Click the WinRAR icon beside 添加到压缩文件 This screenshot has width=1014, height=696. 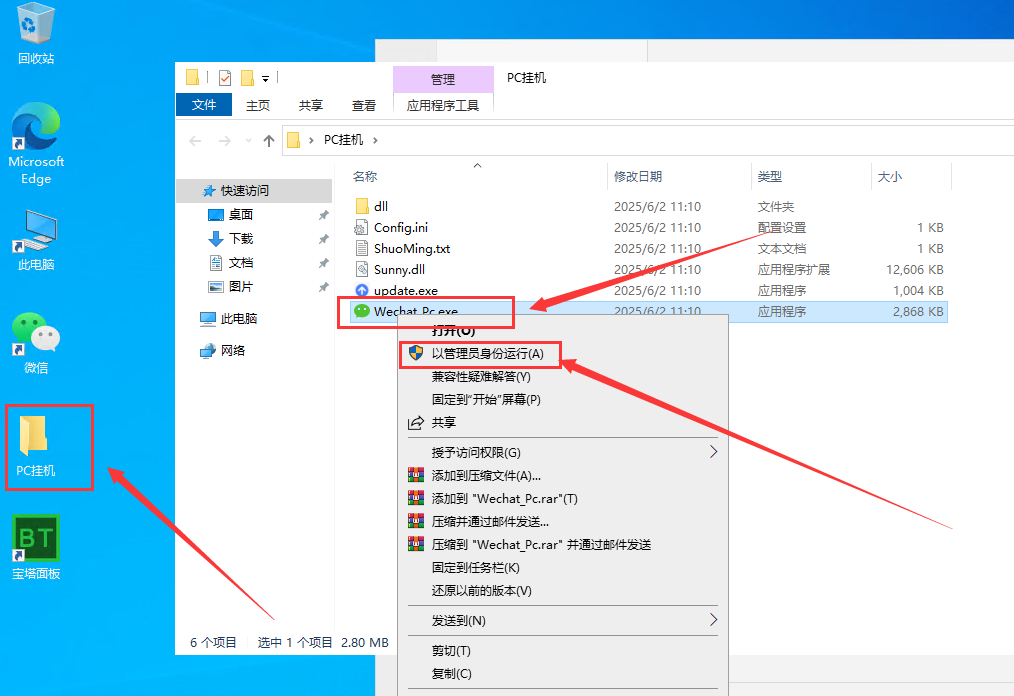pos(416,476)
